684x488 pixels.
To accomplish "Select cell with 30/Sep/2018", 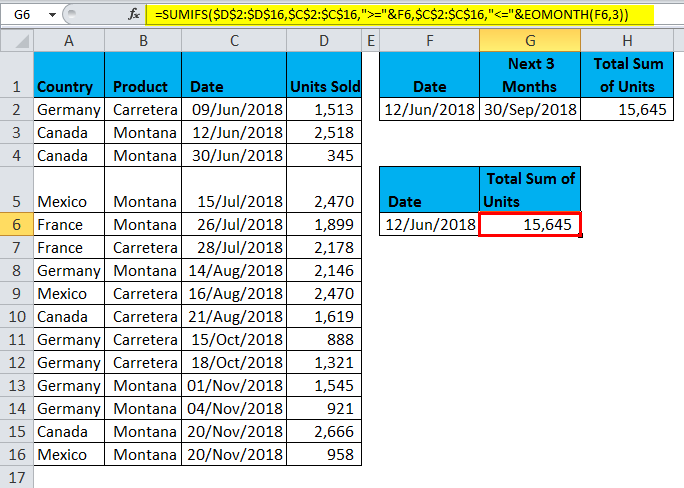I will coord(530,109).
